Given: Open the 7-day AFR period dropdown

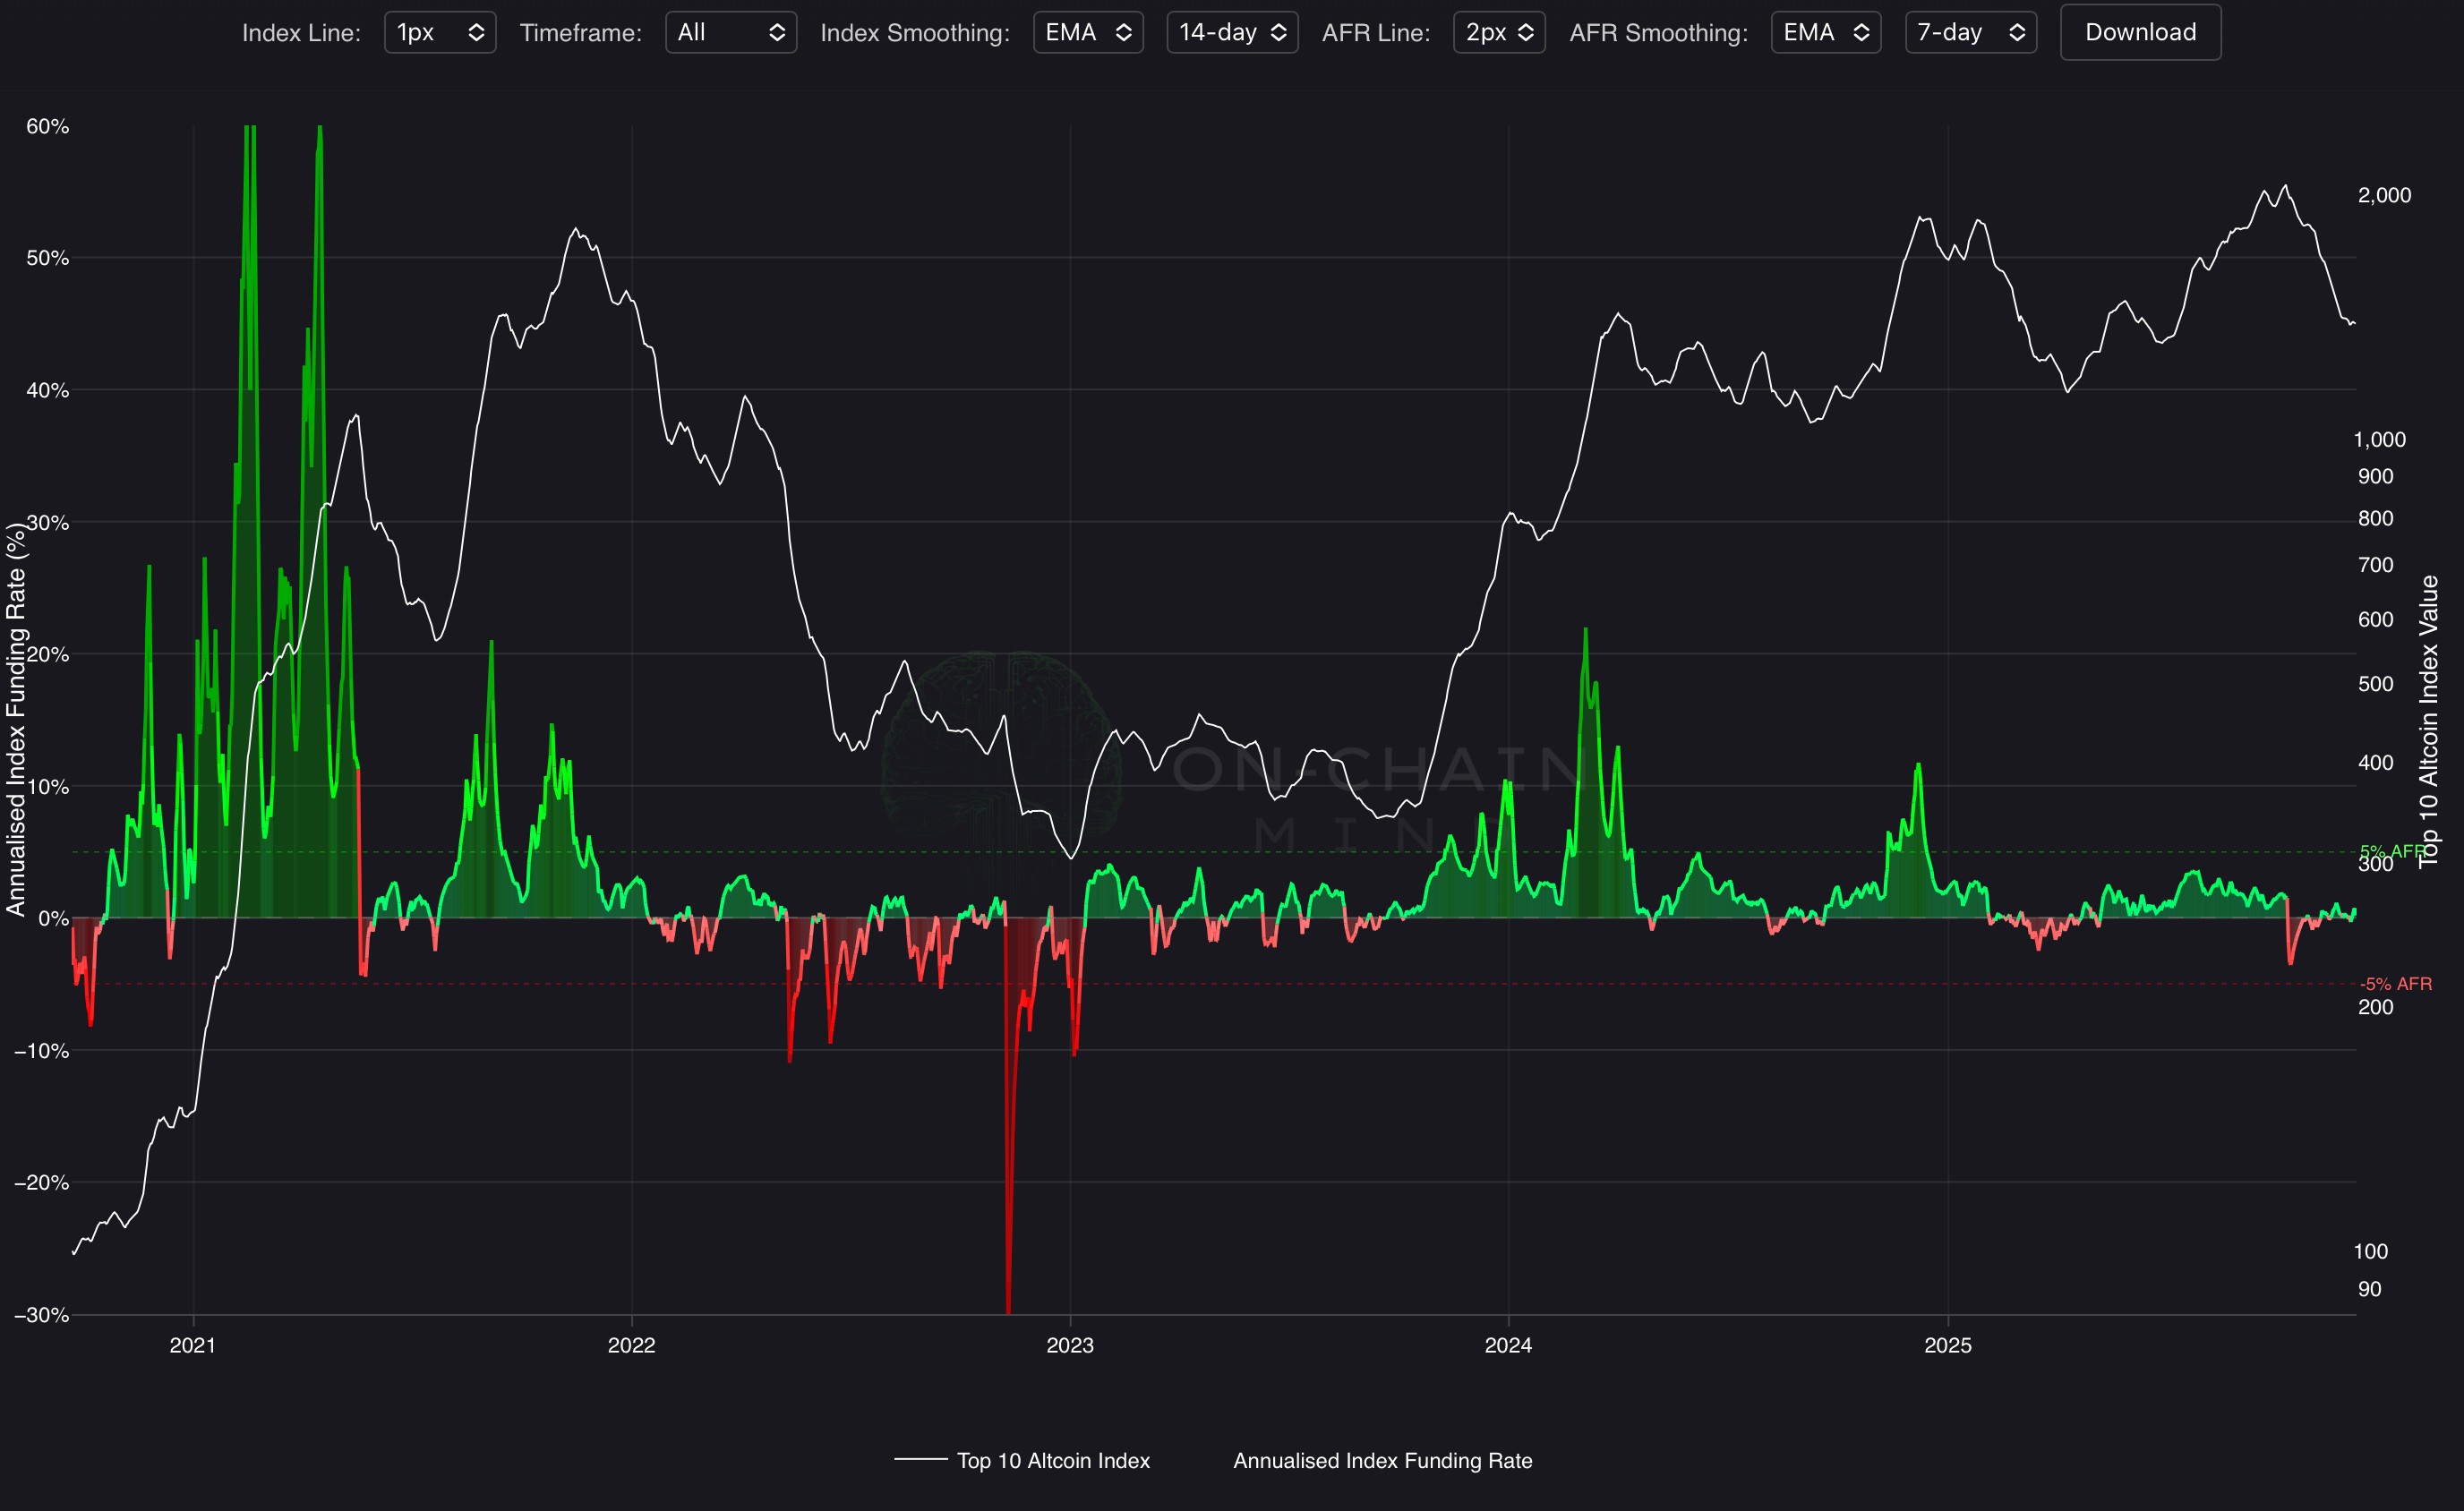Looking at the screenshot, I should [x=1970, y=32].
